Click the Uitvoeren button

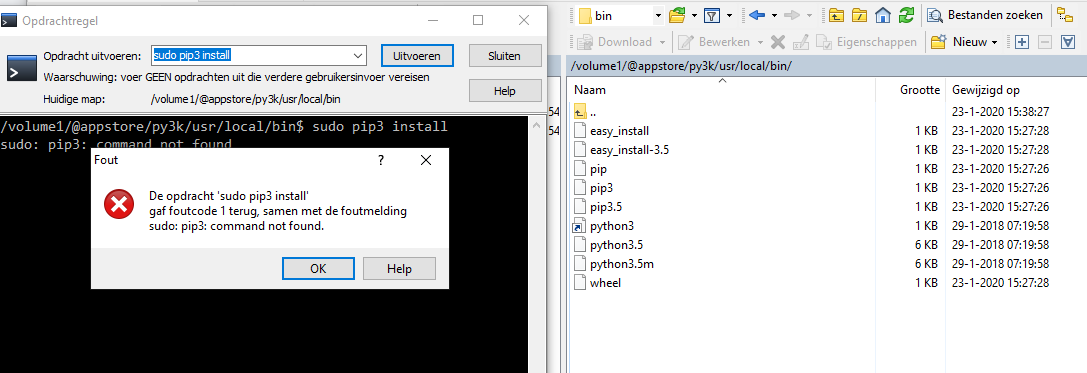tap(417, 55)
